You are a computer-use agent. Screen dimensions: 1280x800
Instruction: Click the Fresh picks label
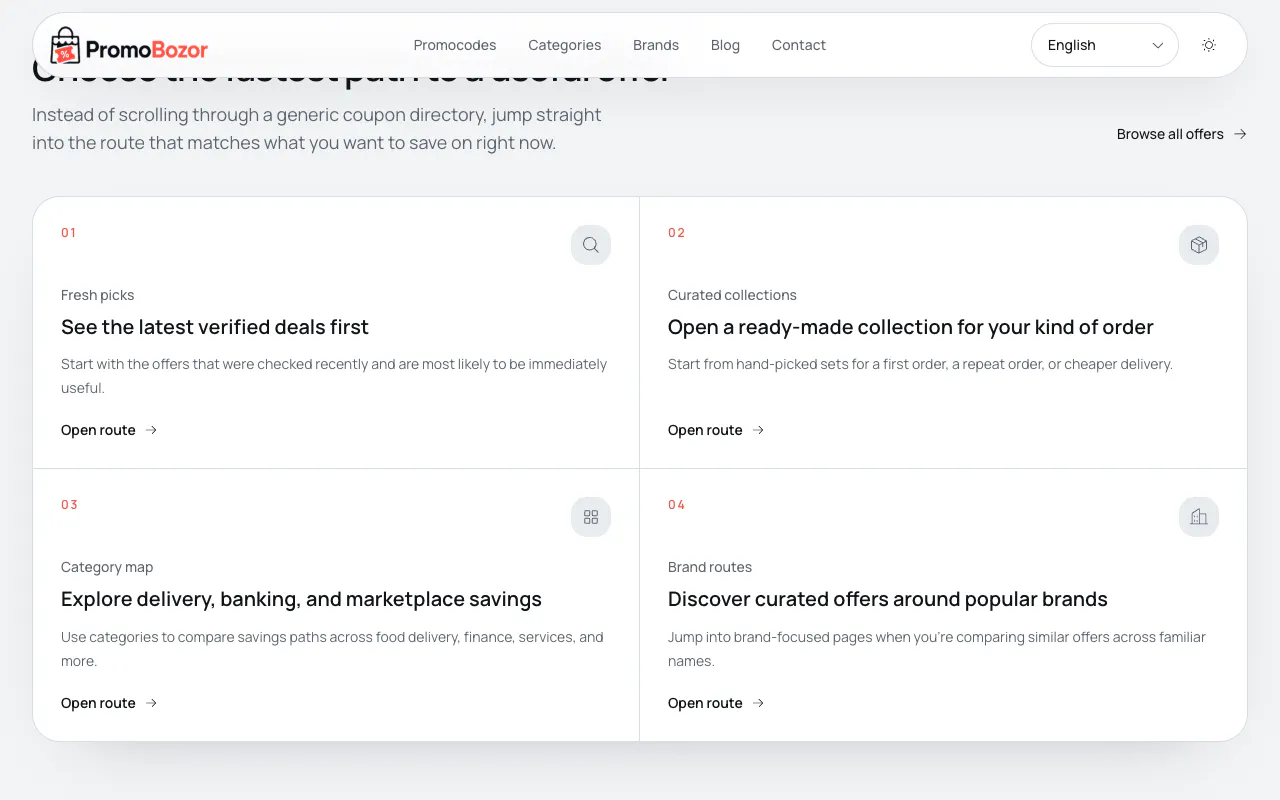click(x=97, y=295)
